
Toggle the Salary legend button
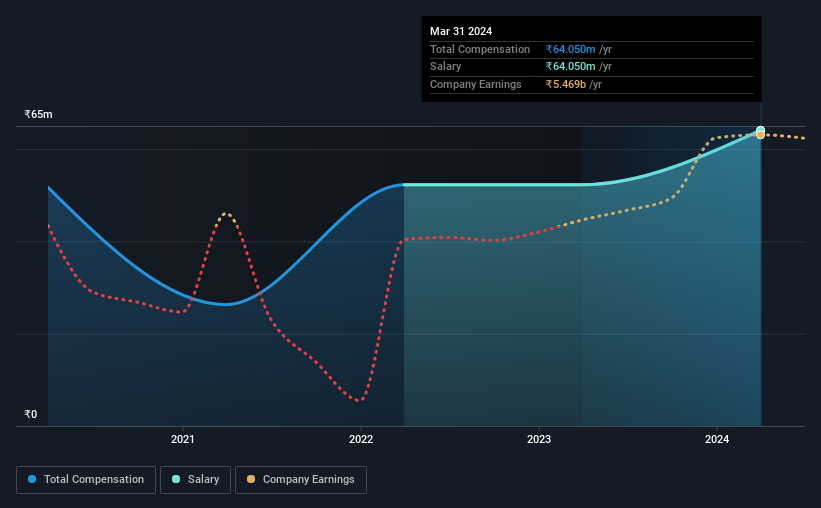pos(195,480)
